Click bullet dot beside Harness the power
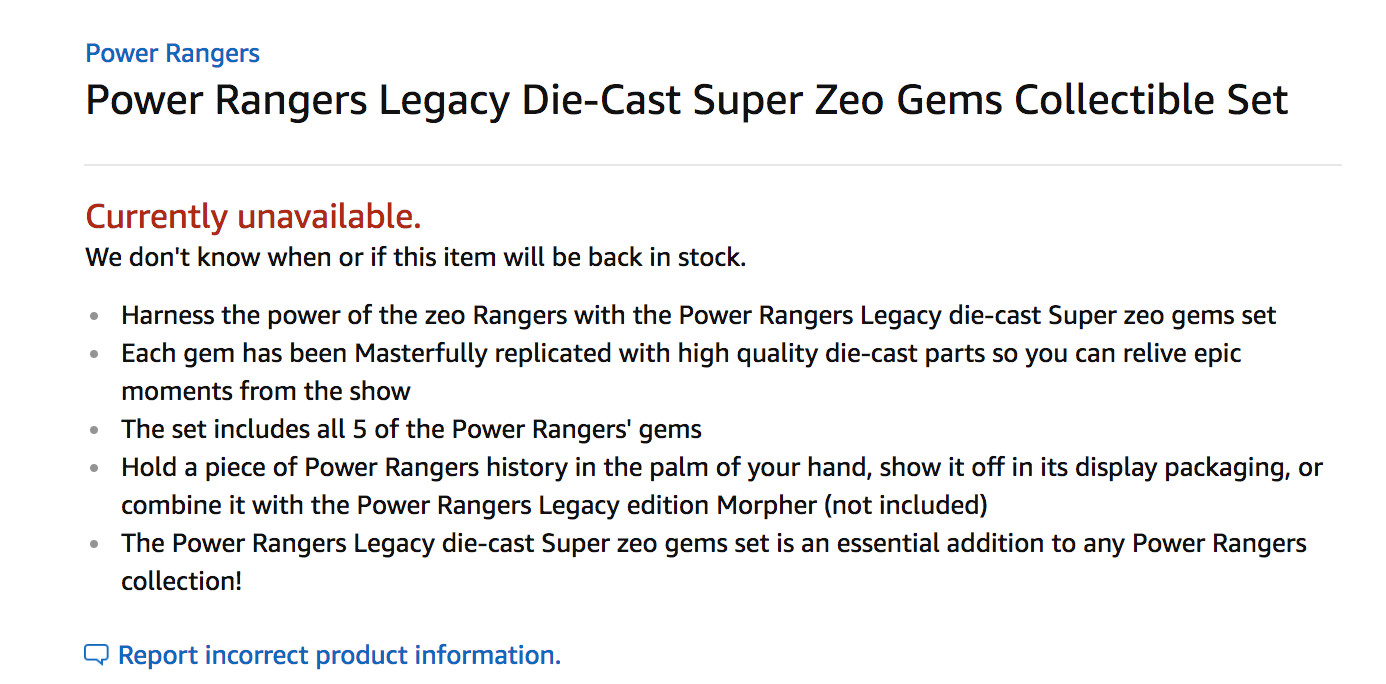 [x=94, y=317]
